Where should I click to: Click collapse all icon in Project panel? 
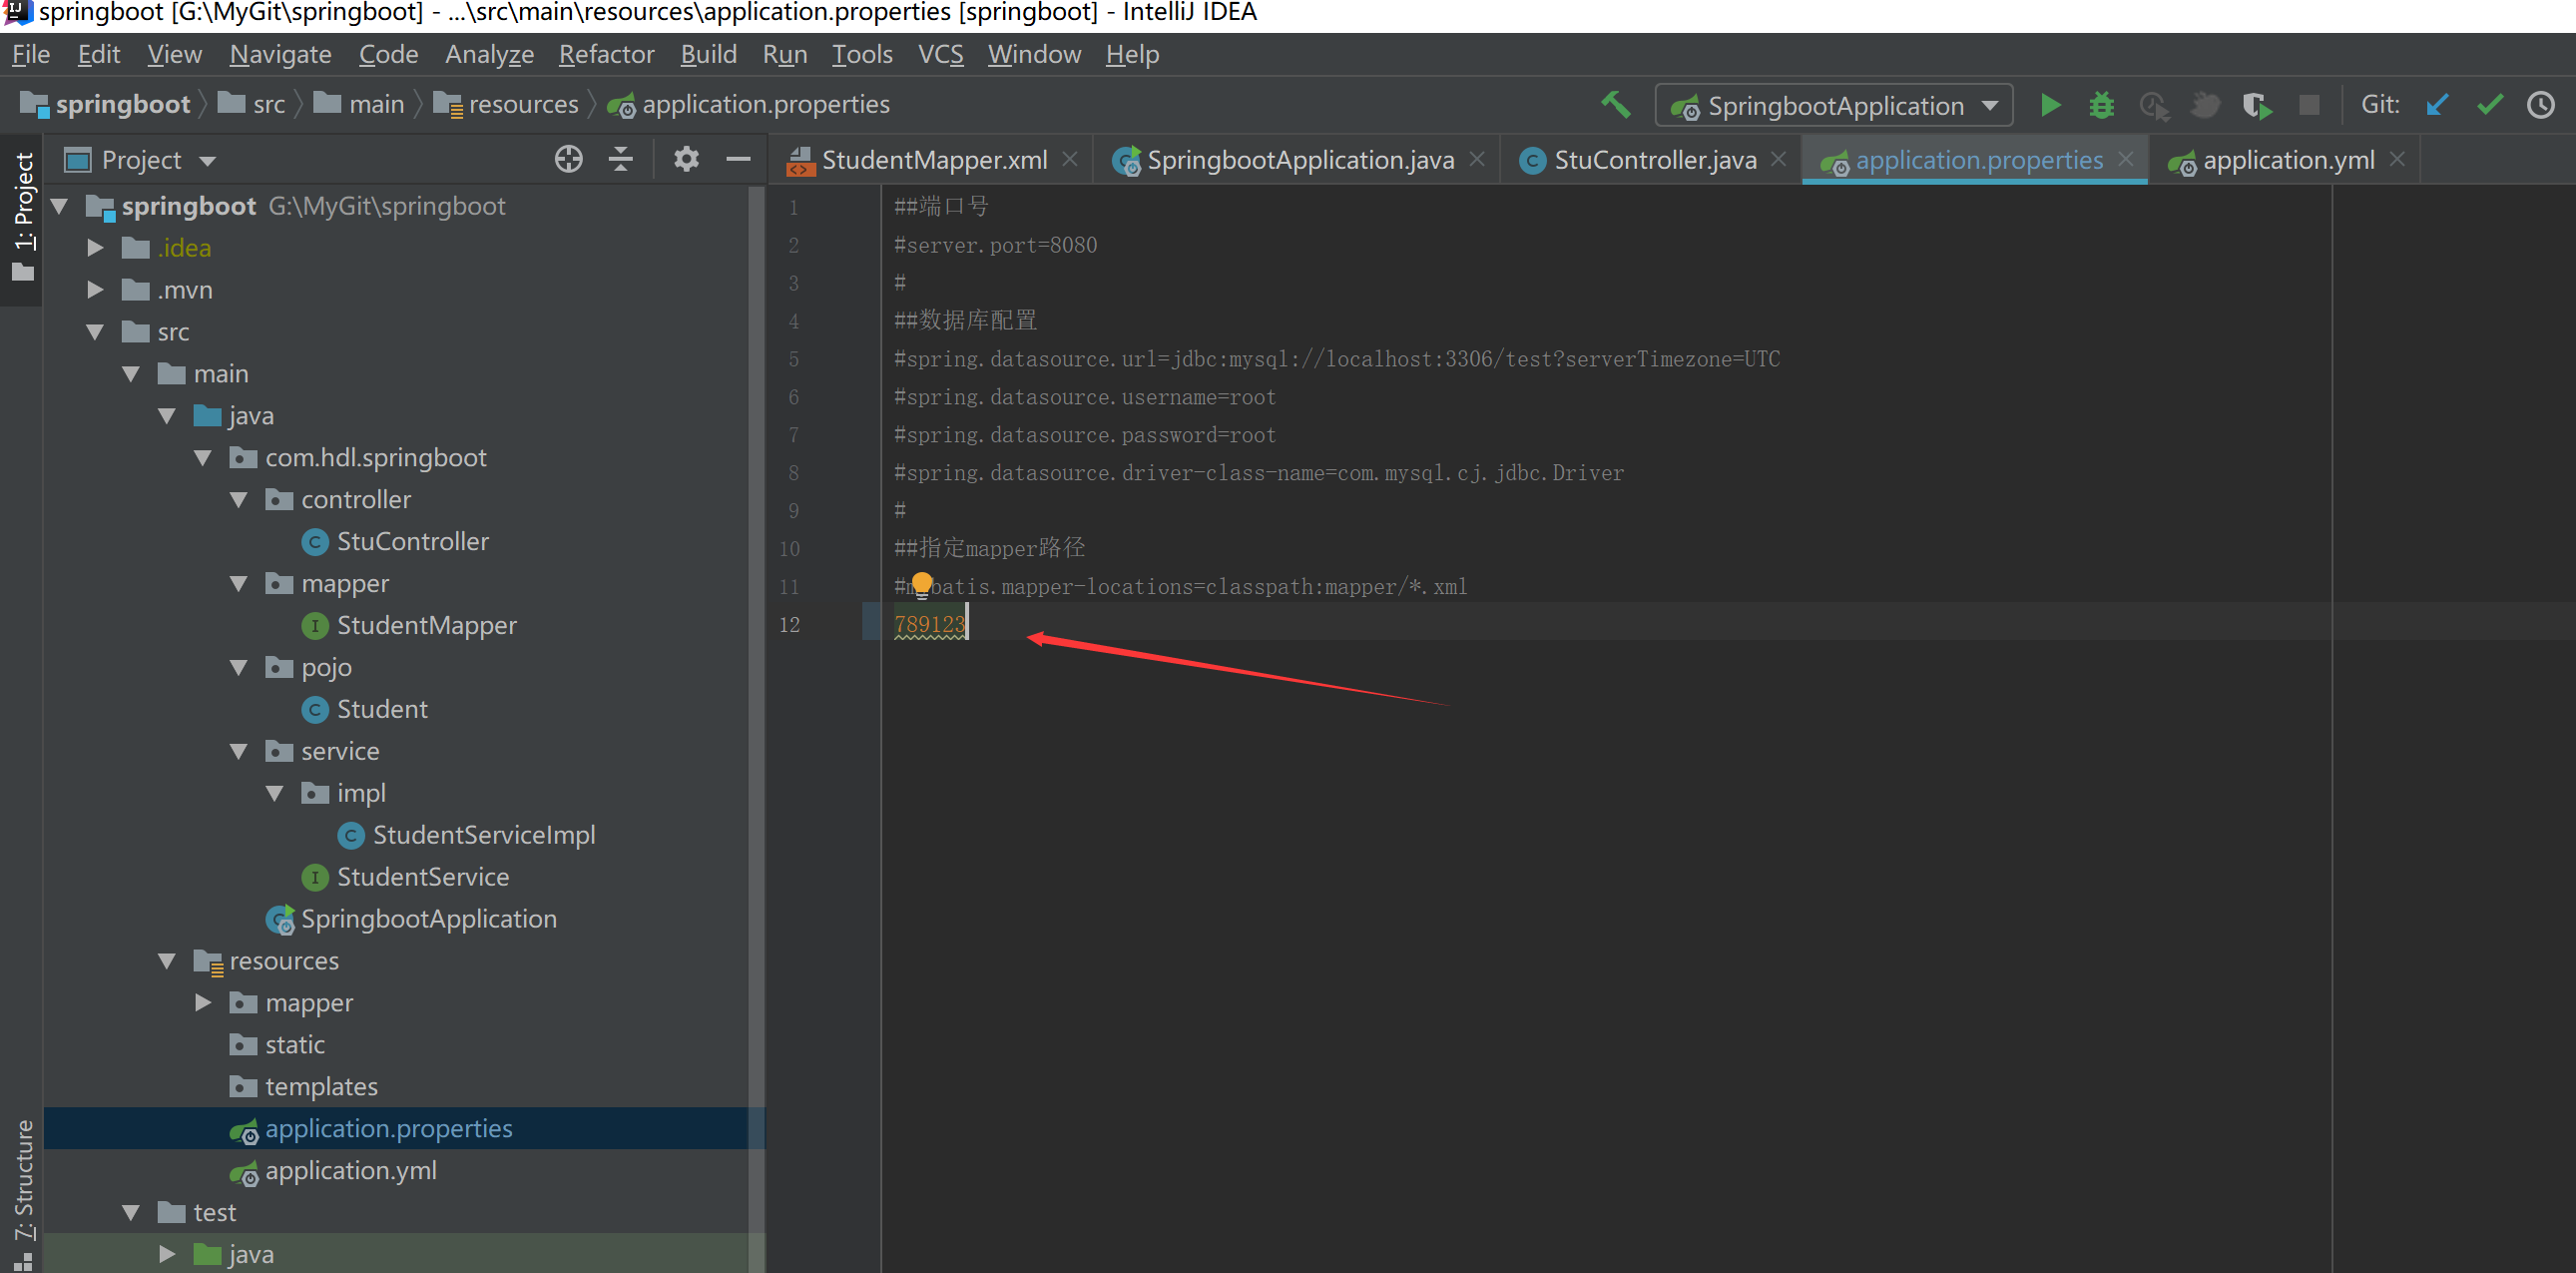pos(621,159)
